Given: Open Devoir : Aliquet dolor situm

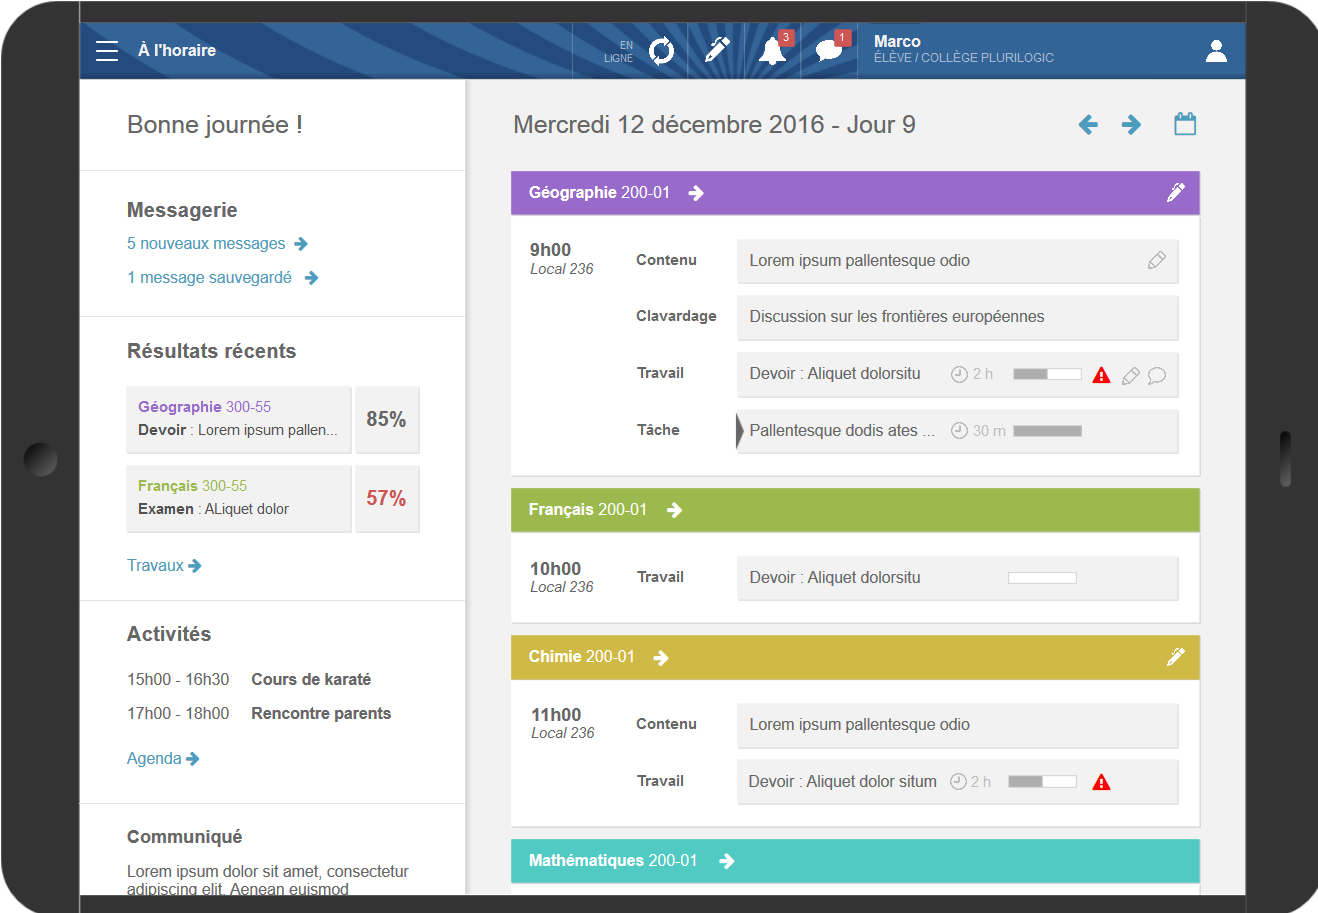Looking at the screenshot, I should [957, 782].
